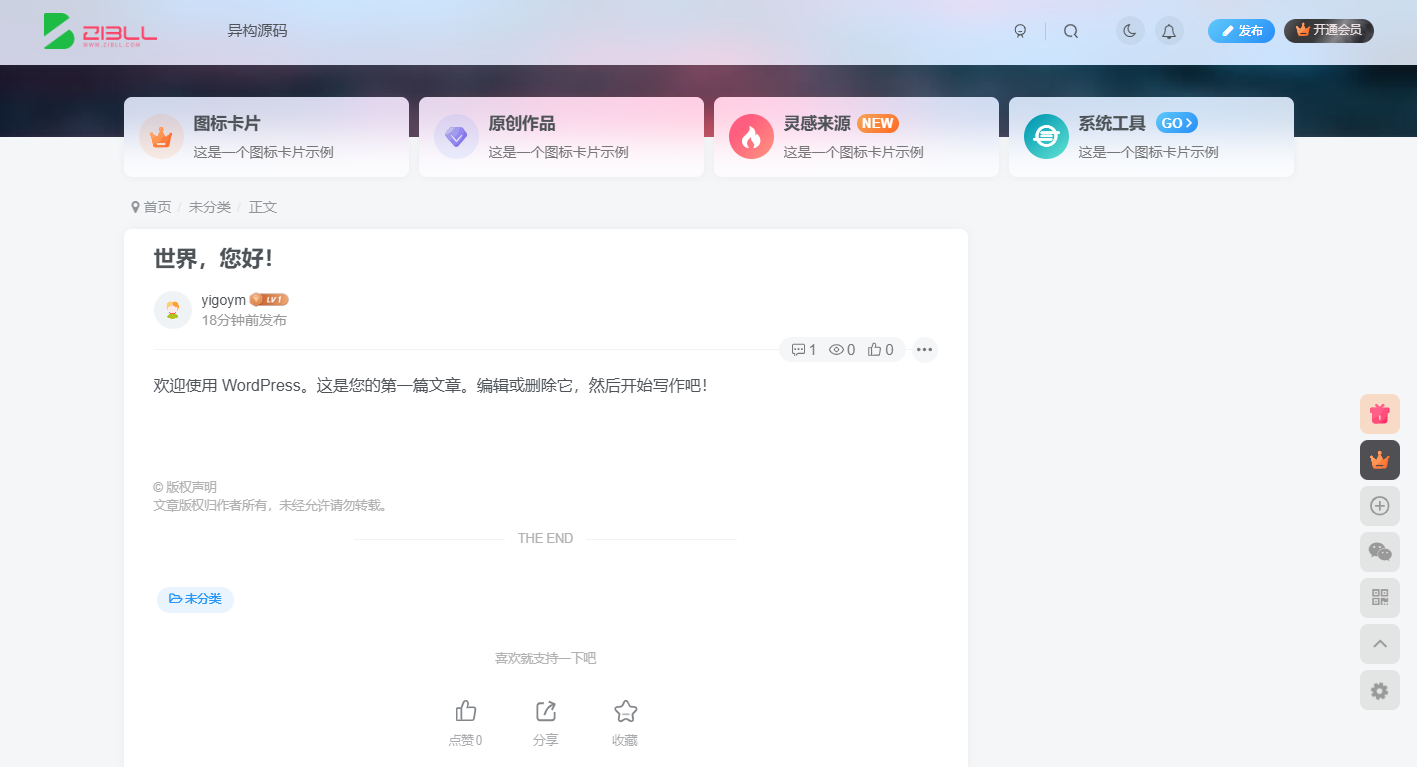Open the settings gear at sidebar bottom
This screenshot has height=767, width=1417.
point(1379,690)
